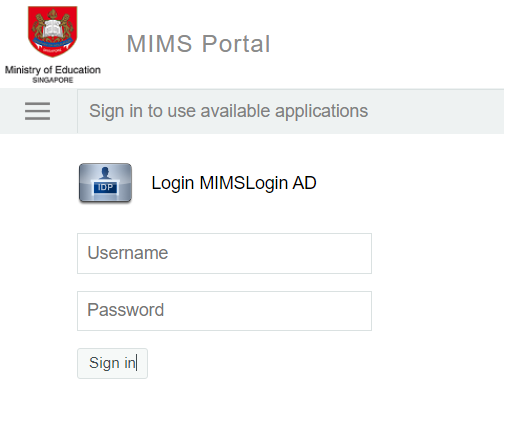Focus the Password input field
This screenshot has width=506, height=426.
224,311
